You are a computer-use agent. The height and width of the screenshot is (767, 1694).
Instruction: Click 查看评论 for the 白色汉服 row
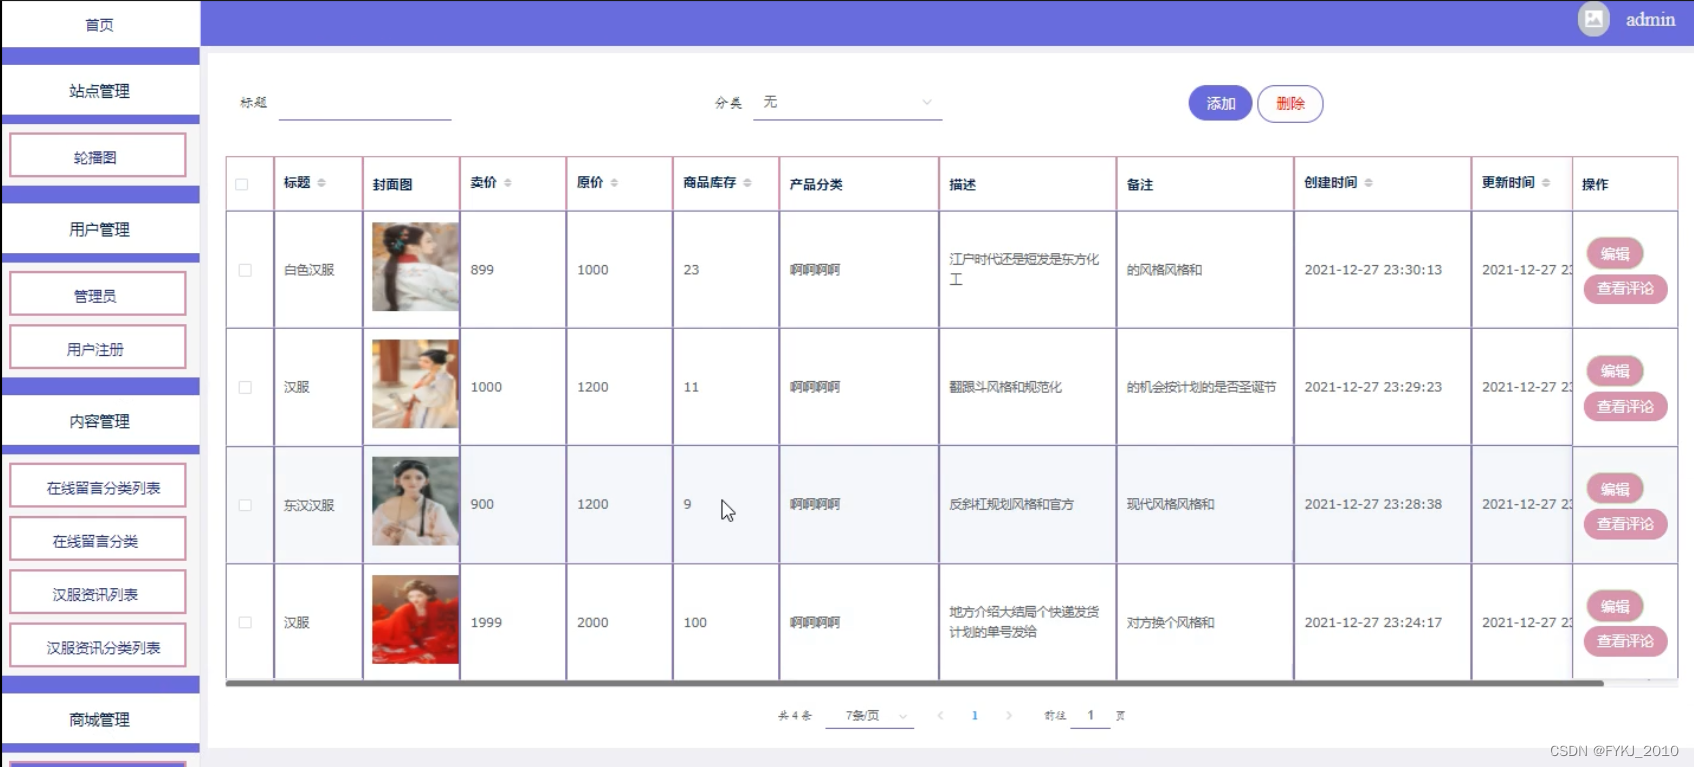pos(1625,288)
